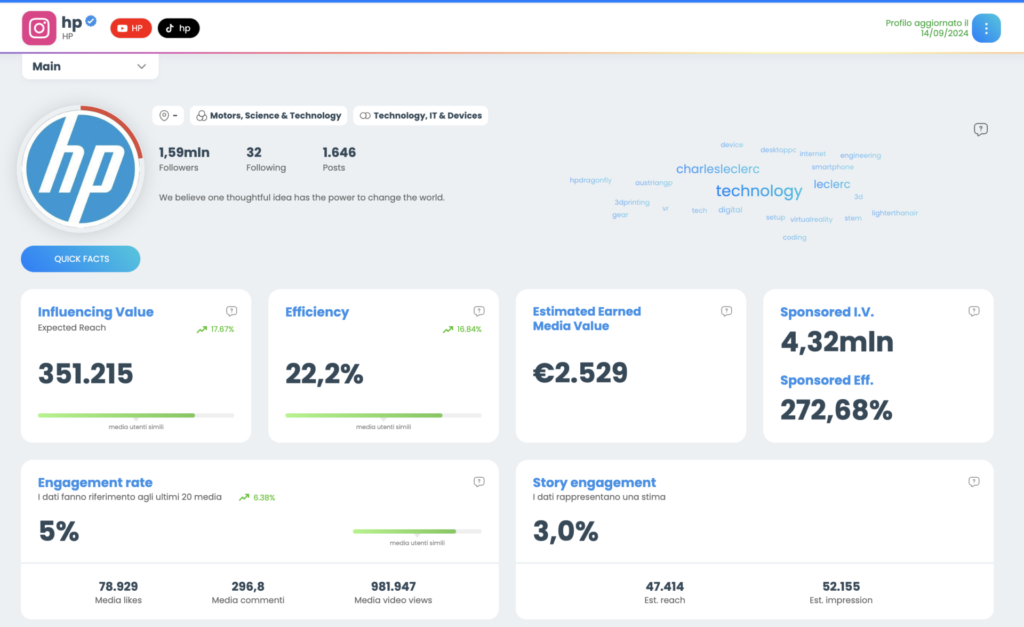Screen dimensions: 1024x627
Task: Click the 272,68% Sponsored Eff. value
Action: (x=836, y=410)
